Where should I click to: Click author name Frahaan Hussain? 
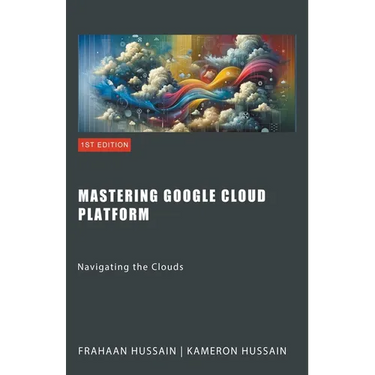[x=127, y=351]
